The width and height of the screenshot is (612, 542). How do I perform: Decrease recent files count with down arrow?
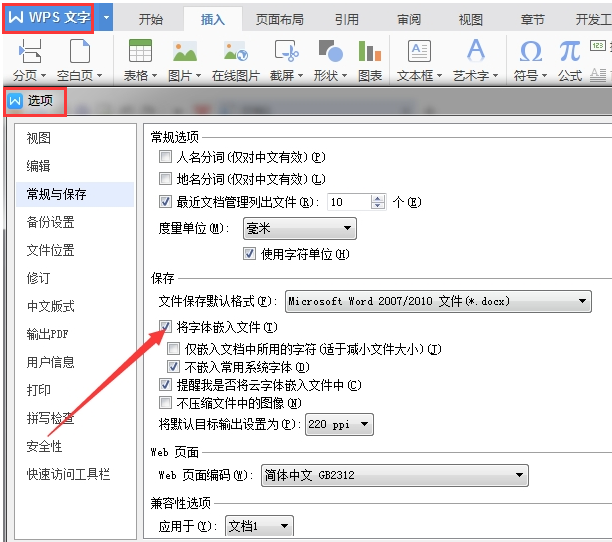pyautogui.click(x=378, y=206)
